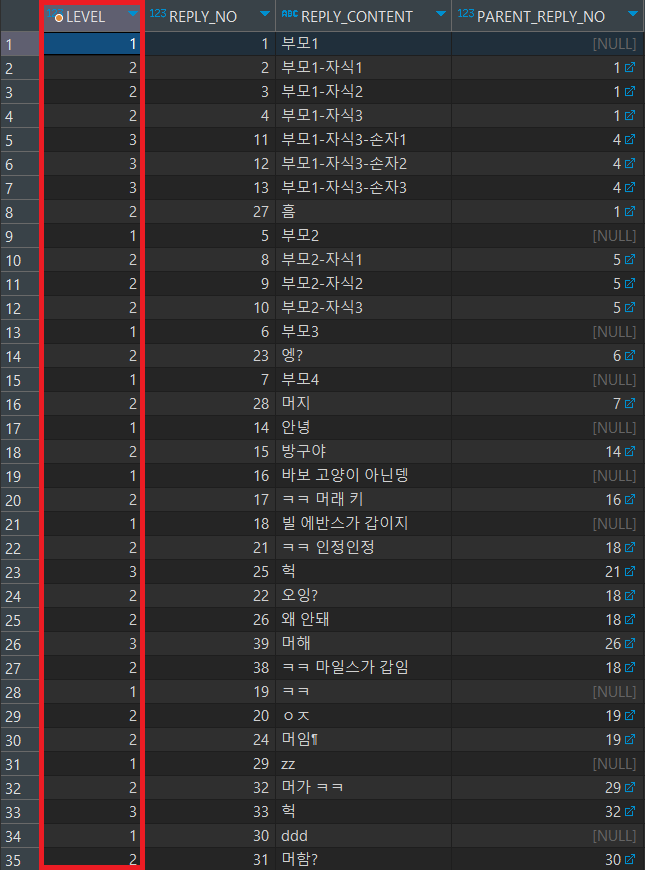
Task: Open link icon in 오잉? row
Action: coord(629,595)
